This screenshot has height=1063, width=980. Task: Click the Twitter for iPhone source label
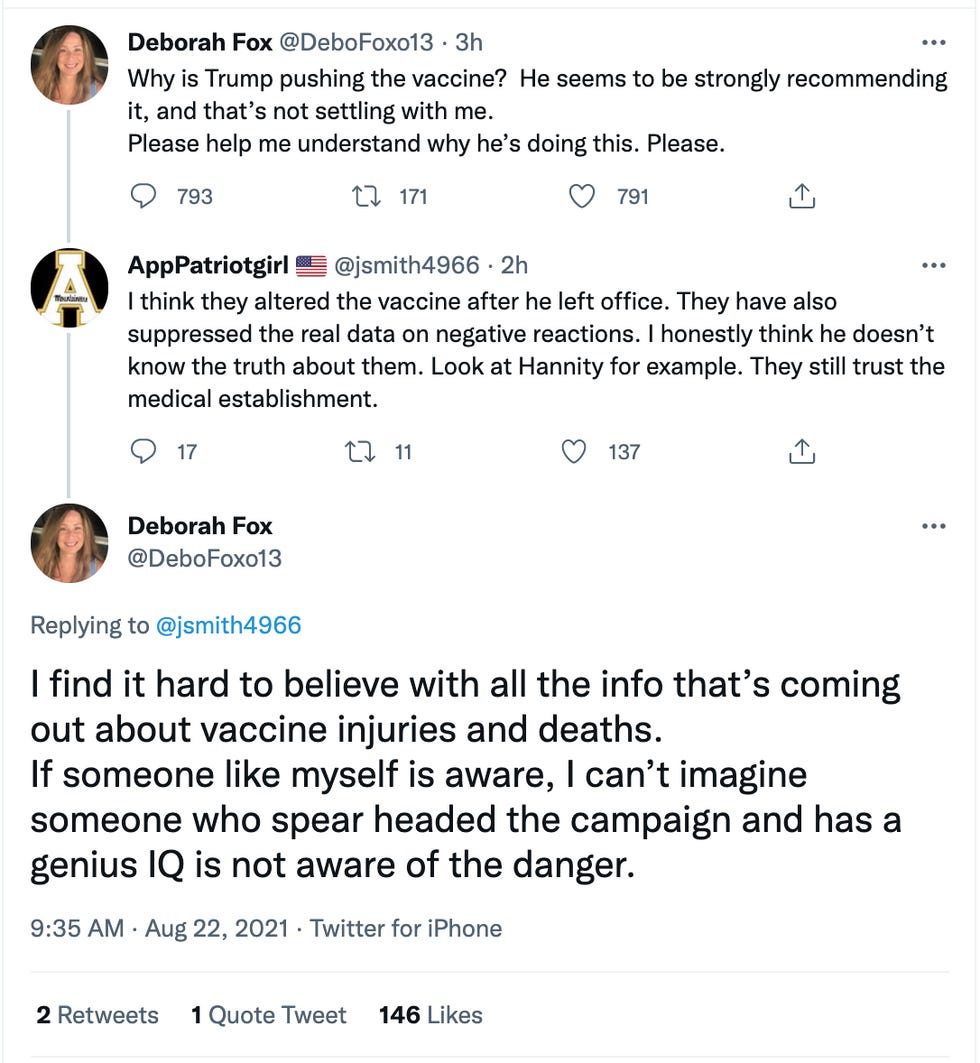[406, 928]
